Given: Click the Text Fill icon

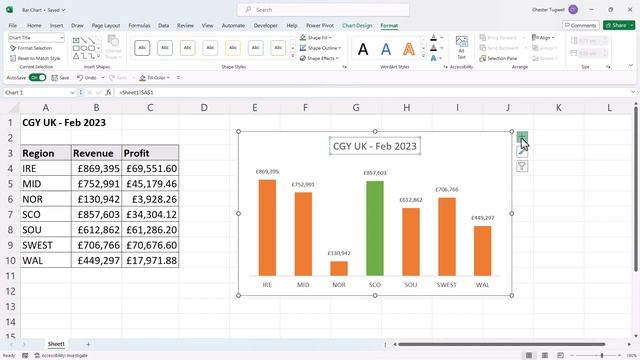Looking at the screenshot, I should tap(433, 38).
